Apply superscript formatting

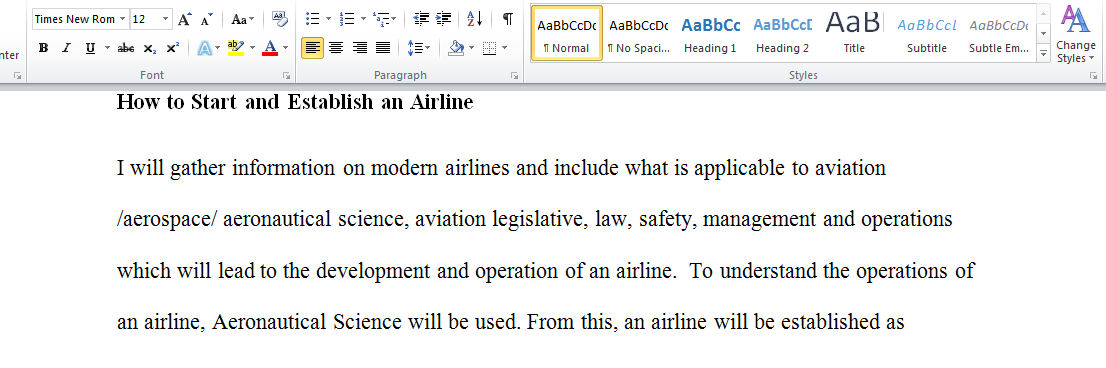pos(172,49)
